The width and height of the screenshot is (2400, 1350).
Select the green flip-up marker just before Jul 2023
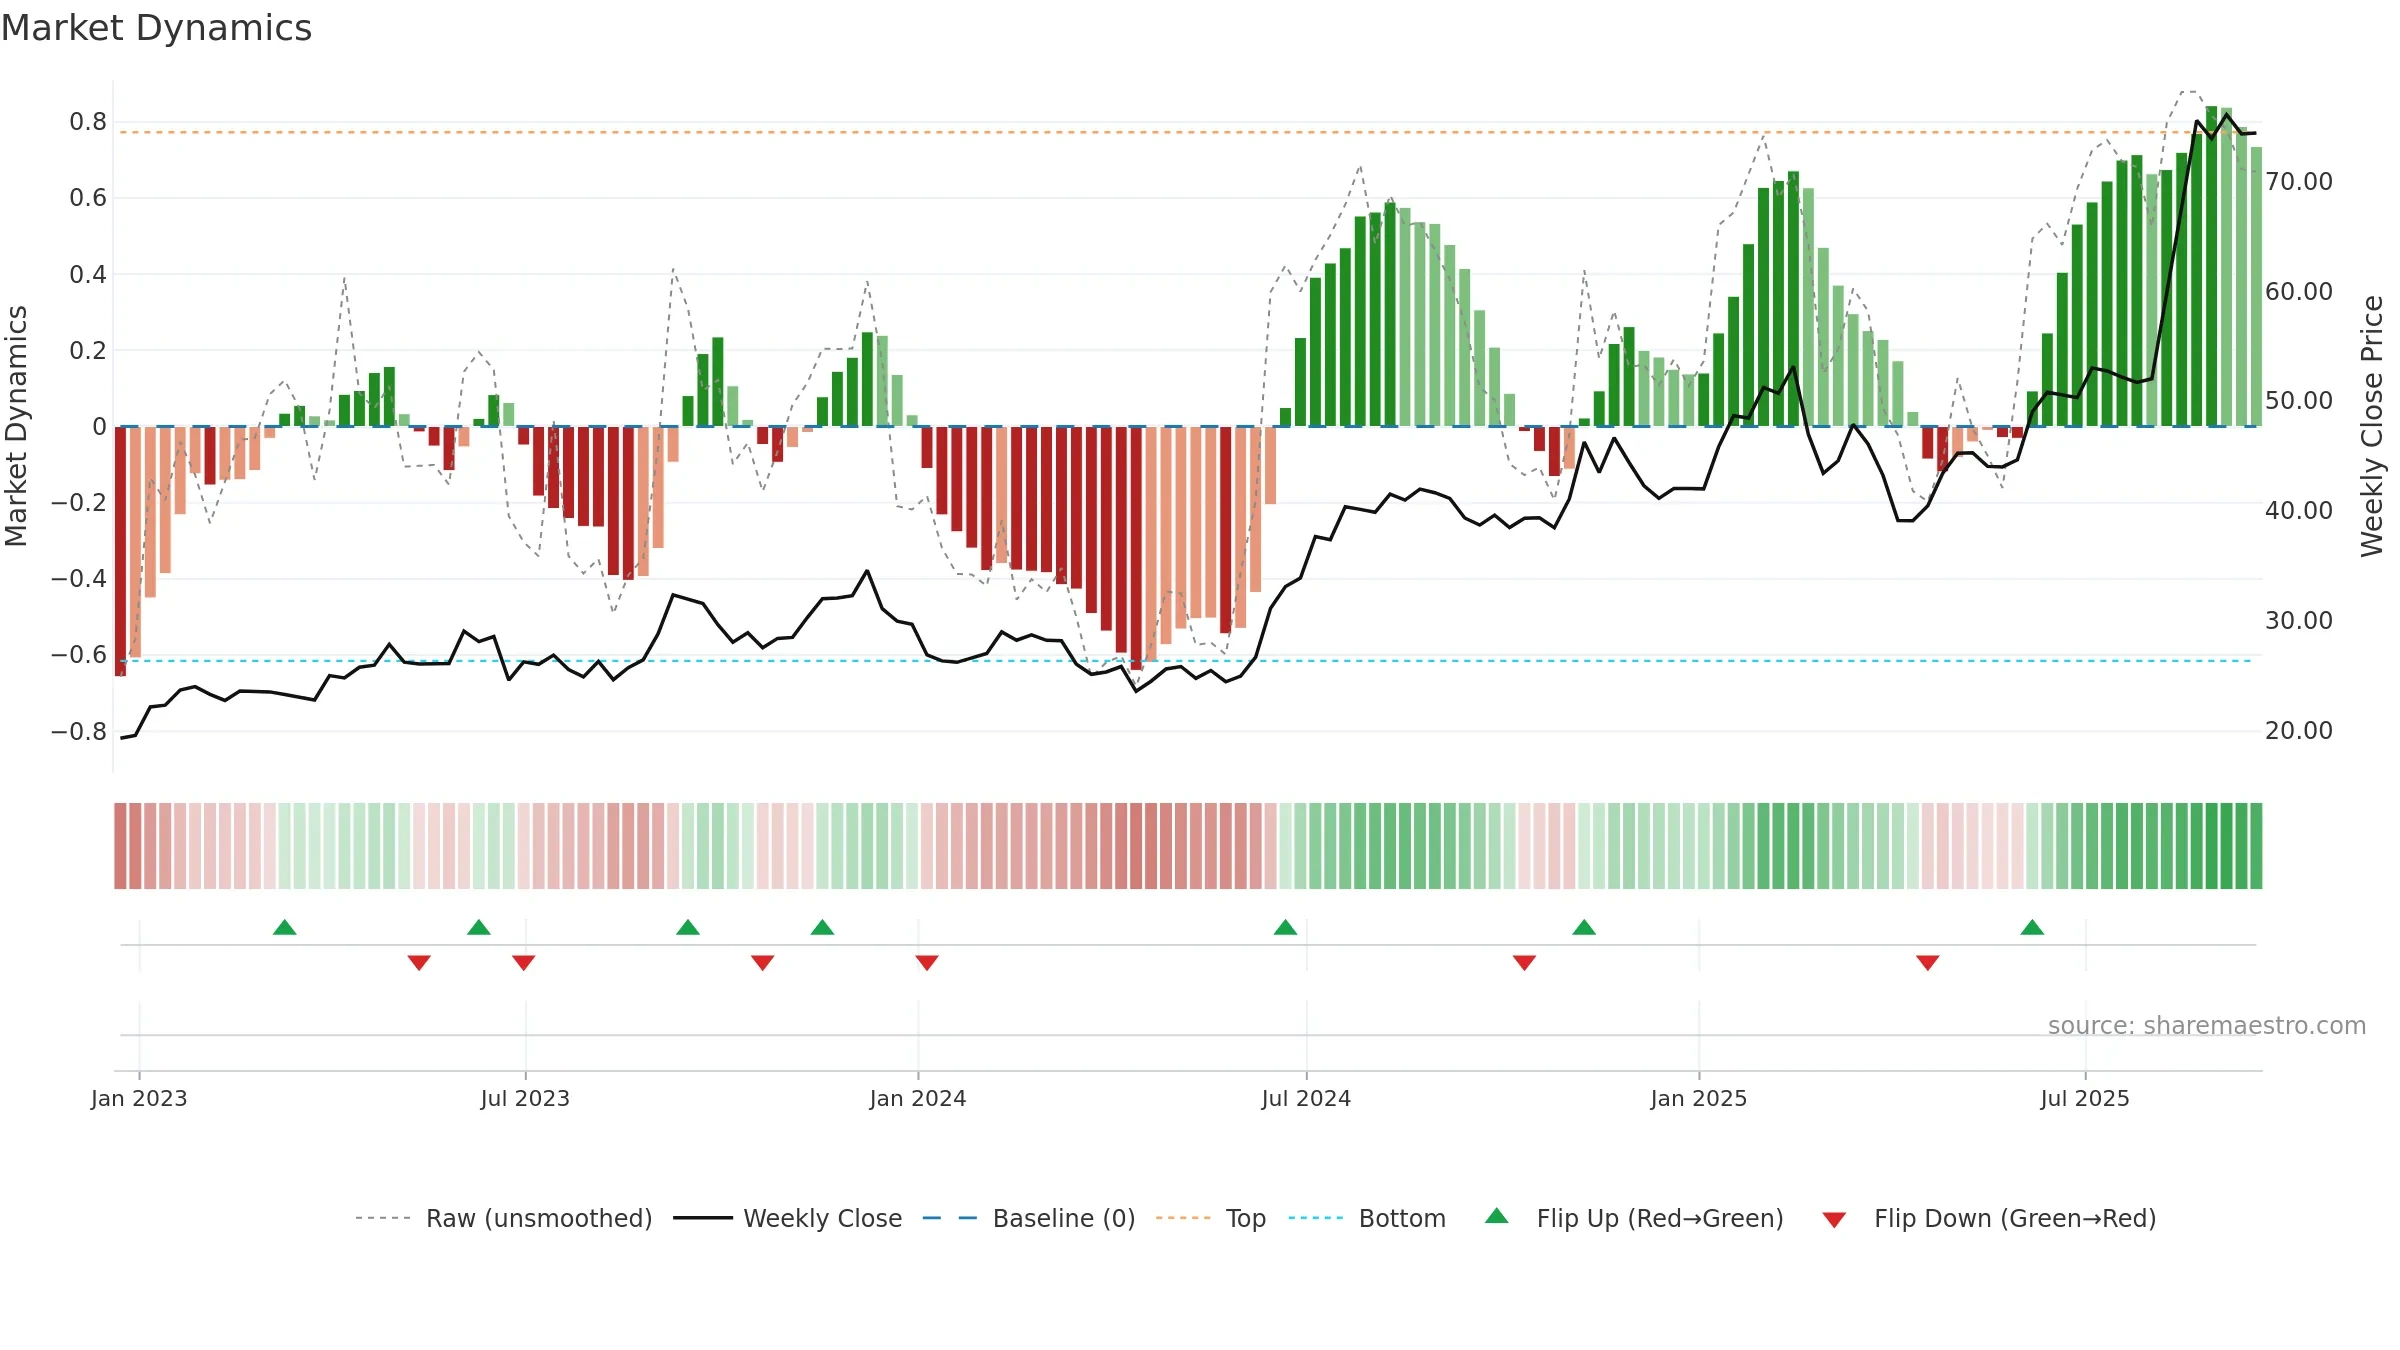[479, 927]
